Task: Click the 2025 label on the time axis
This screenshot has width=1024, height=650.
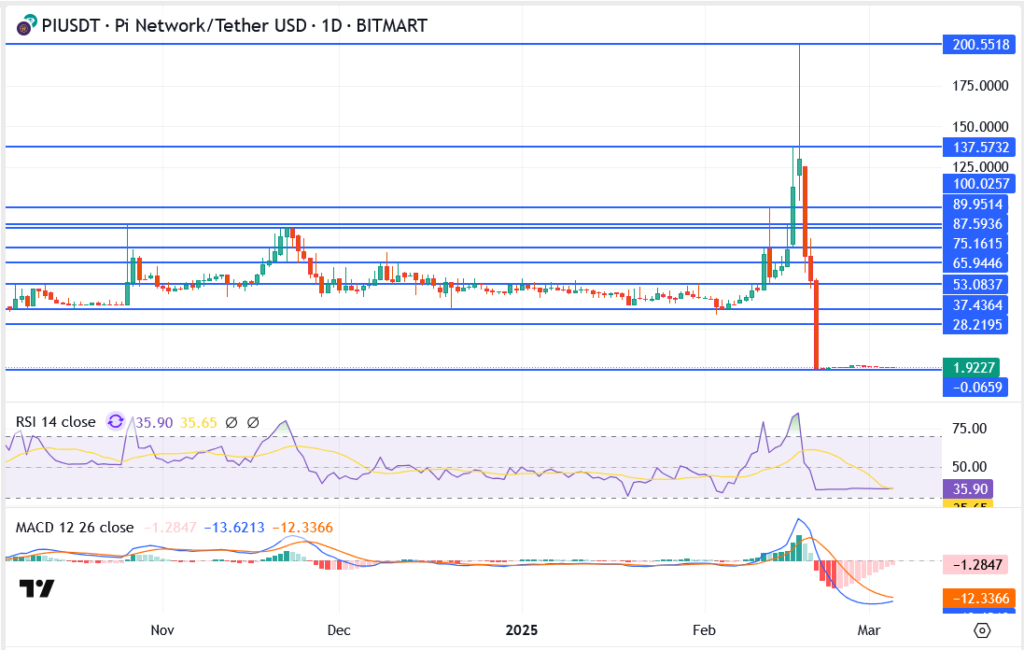Action: [x=521, y=631]
